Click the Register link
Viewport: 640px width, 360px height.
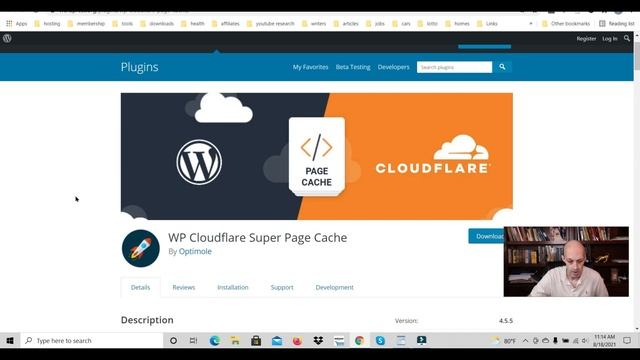point(586,38)
